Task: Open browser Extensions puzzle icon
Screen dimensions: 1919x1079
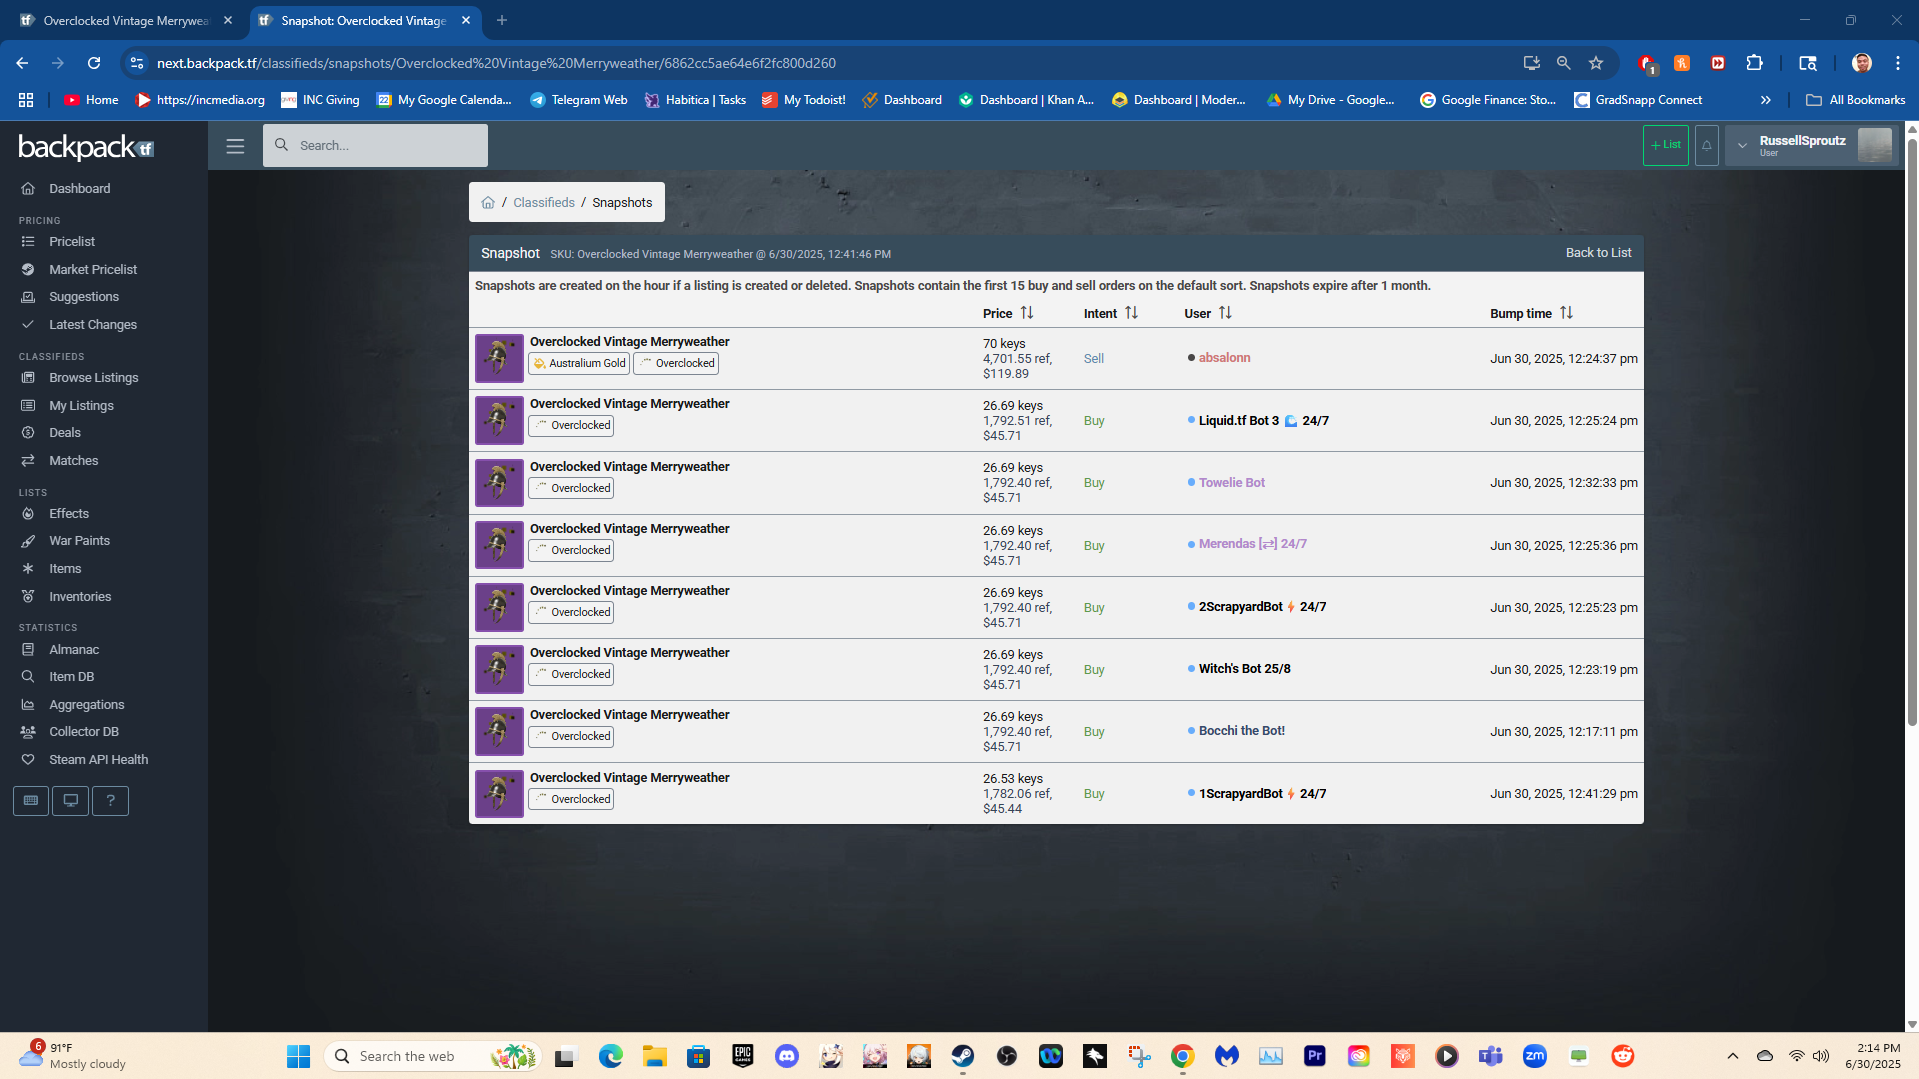Action: click(x=1754, y=63)
